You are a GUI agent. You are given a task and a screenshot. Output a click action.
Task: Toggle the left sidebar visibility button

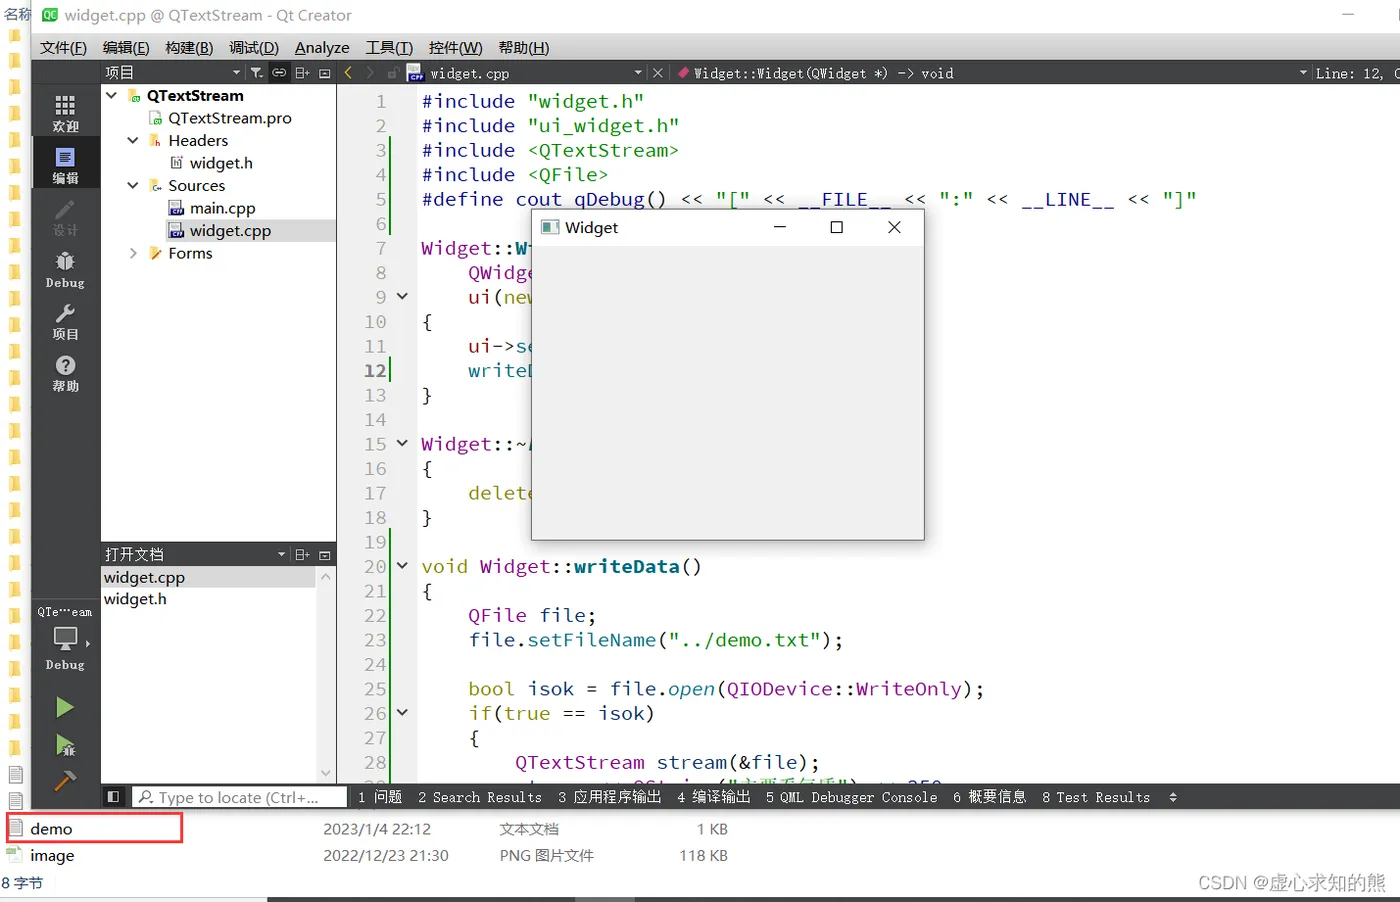(114, 797)
